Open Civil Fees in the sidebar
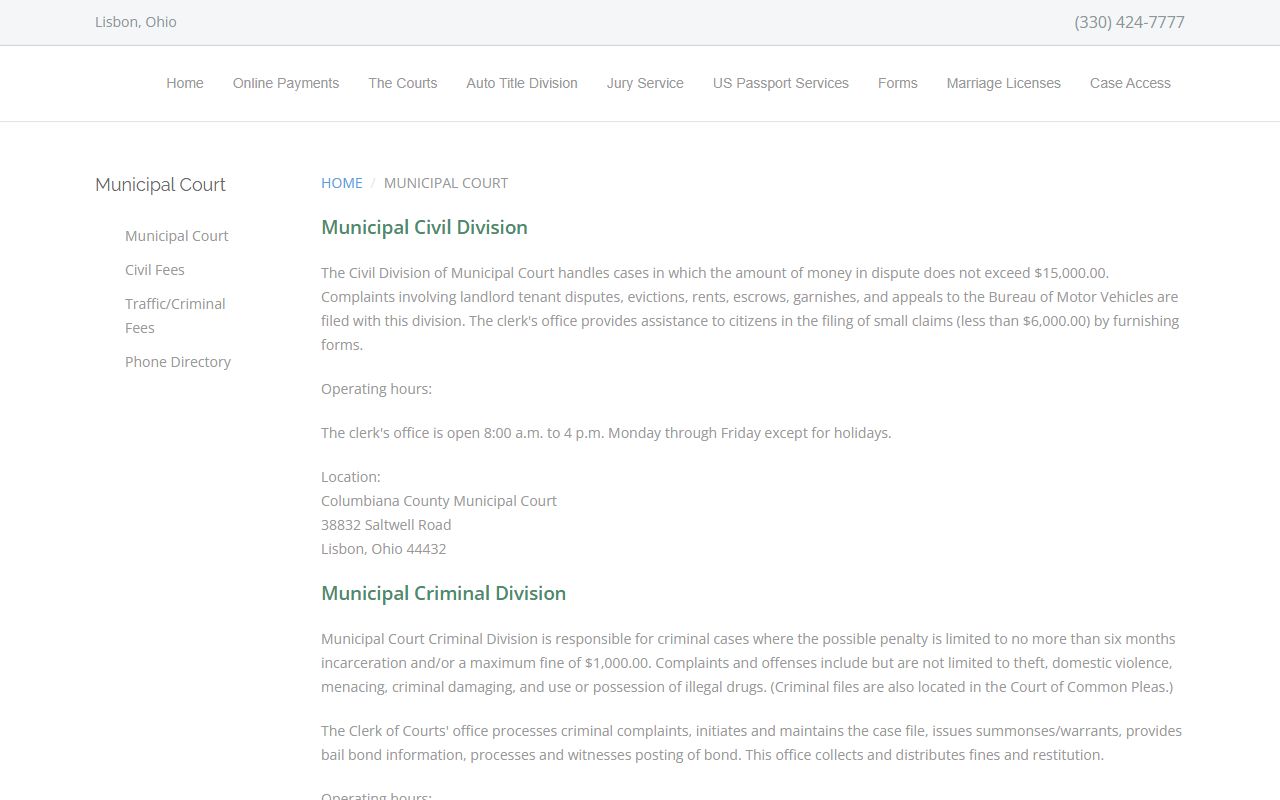 pos(154,270)
